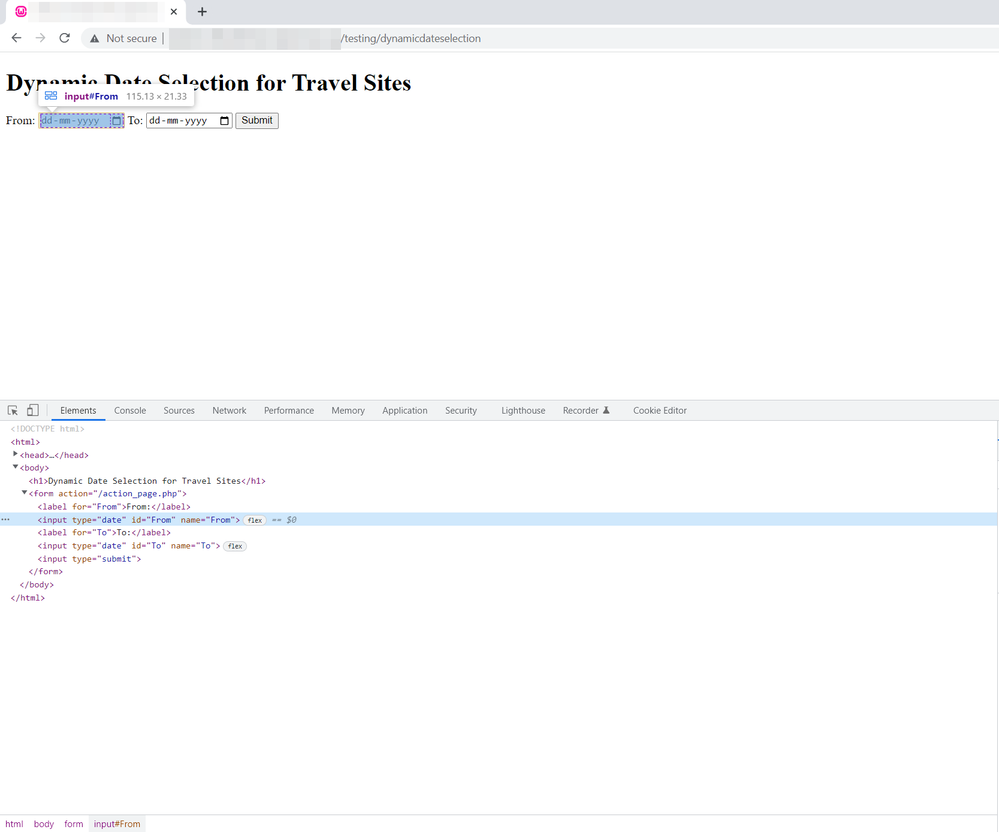Image resolution: width=999 pixels, height=832 pixels.
Task: Collapse the body element in DOM tree
Action: click(15, 467)
